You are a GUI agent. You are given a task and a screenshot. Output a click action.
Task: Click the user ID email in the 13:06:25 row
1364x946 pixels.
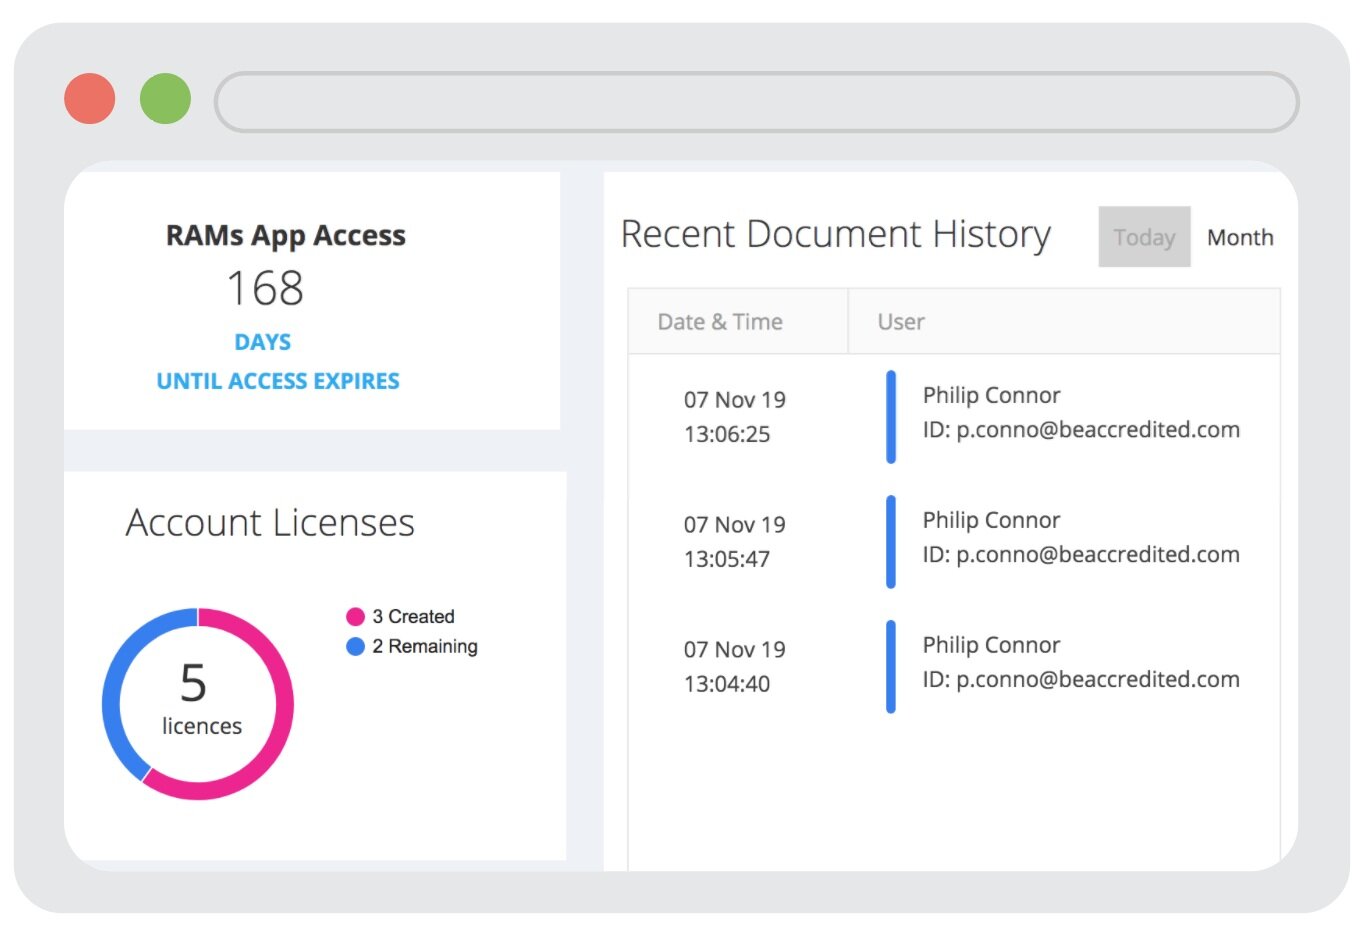click(1081, 430)
